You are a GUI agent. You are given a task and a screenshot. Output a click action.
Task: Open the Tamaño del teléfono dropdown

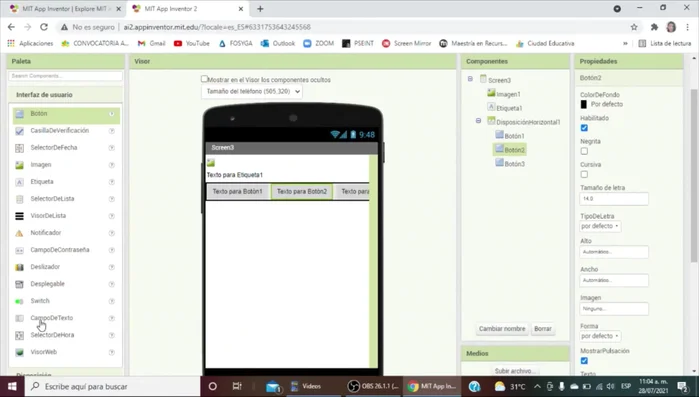click(x=252, y=91)
